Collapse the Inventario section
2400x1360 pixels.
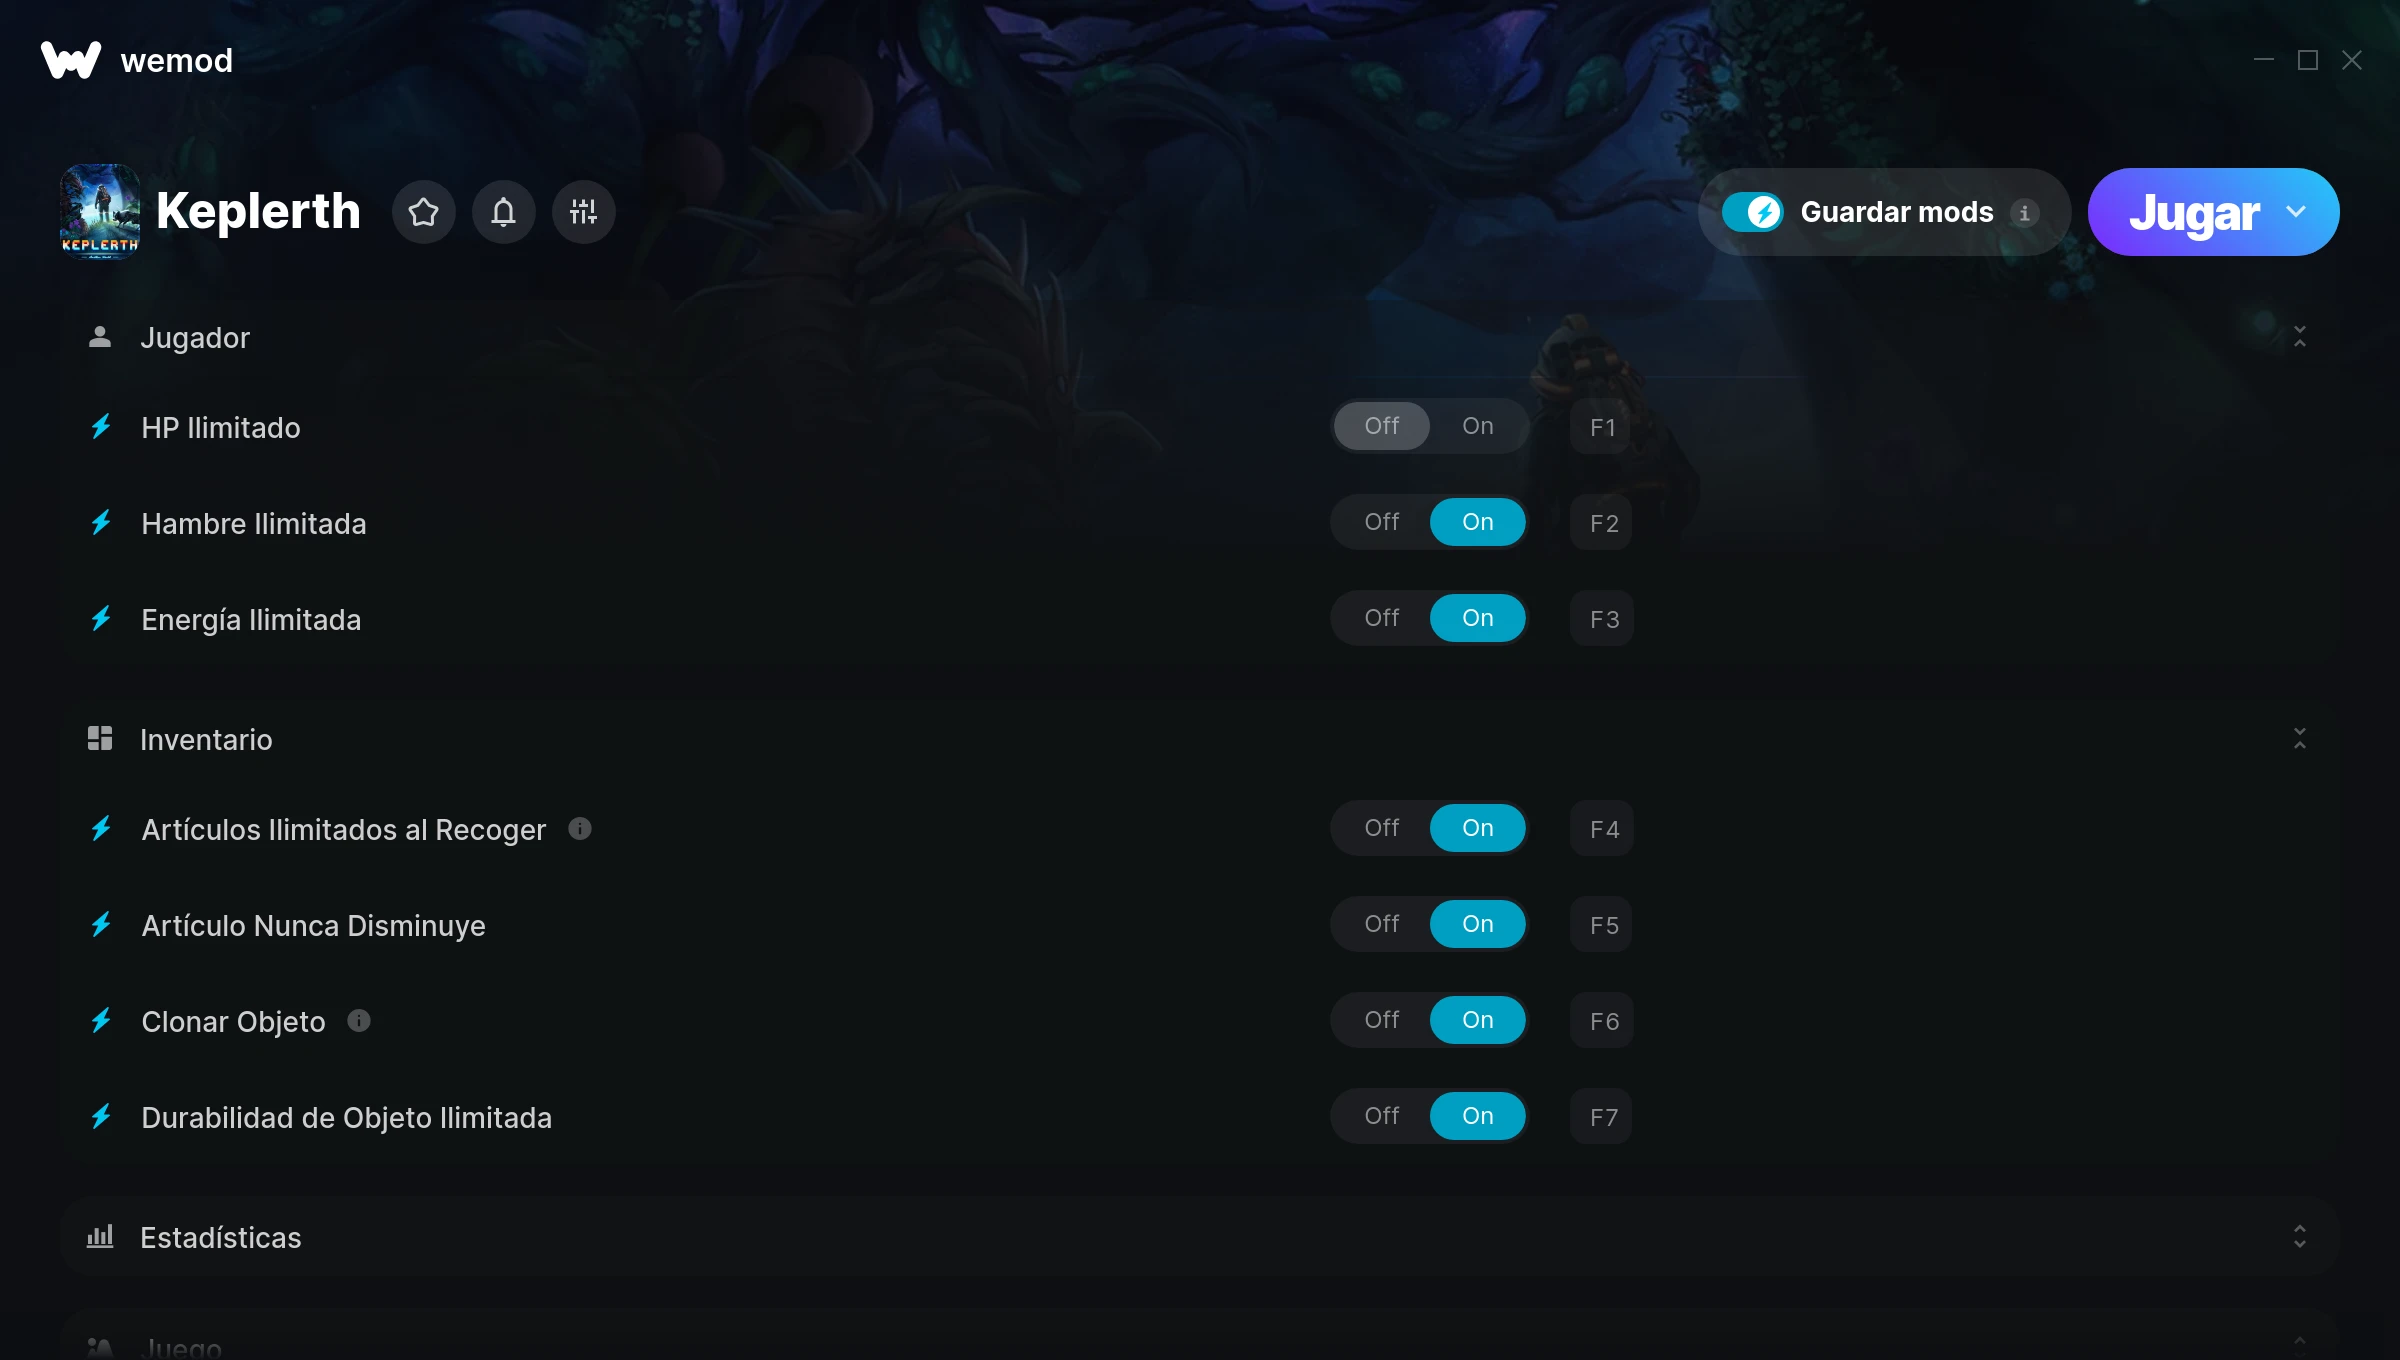(x=2300, y=739)
